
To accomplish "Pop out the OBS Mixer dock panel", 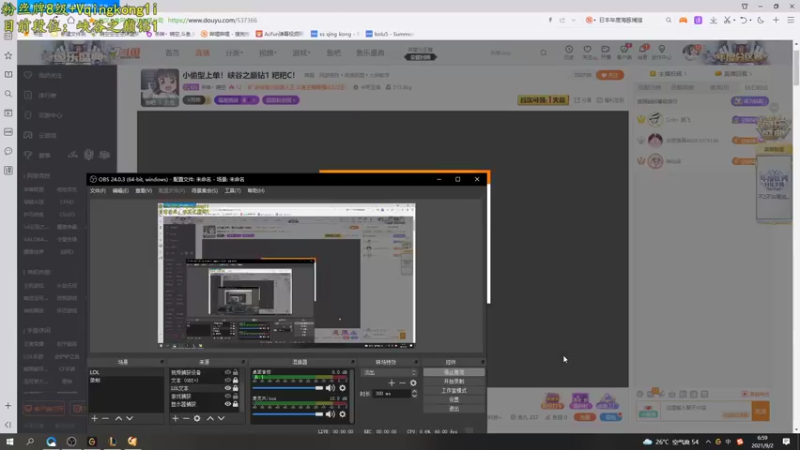I will pyautogui.click(x=353, y=362).
